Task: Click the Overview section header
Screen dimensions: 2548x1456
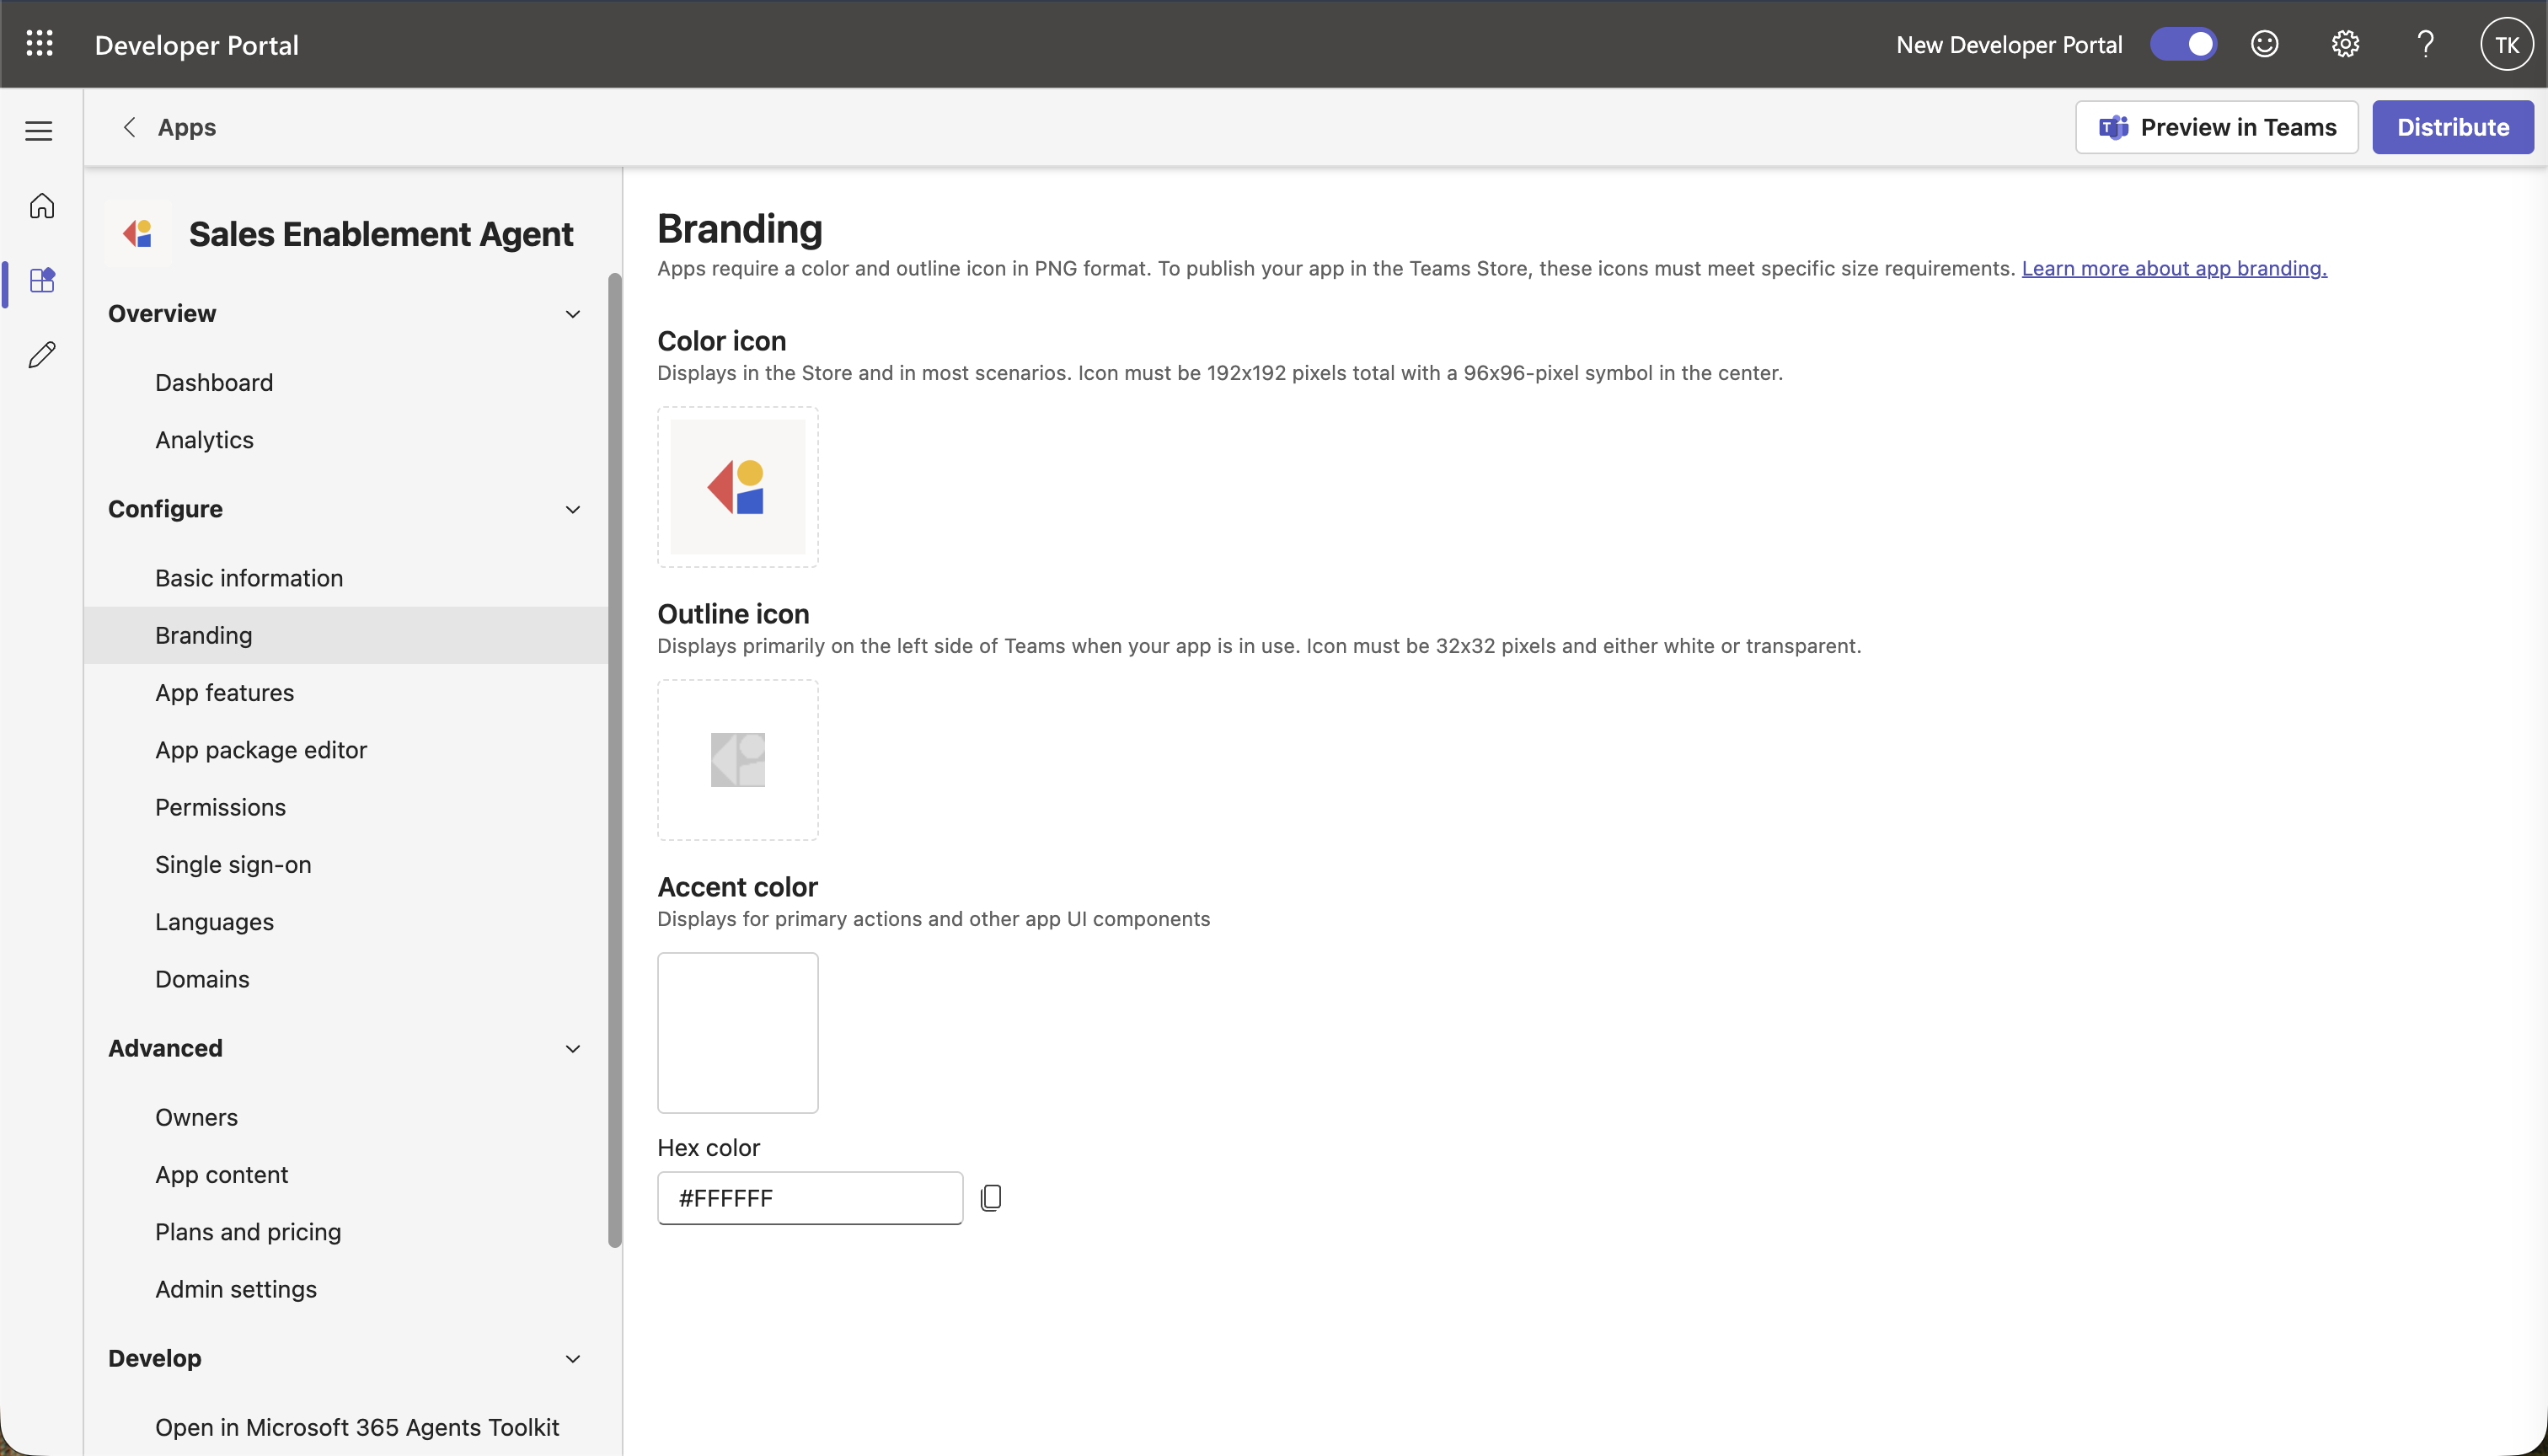Action: (x=162, y=314)
